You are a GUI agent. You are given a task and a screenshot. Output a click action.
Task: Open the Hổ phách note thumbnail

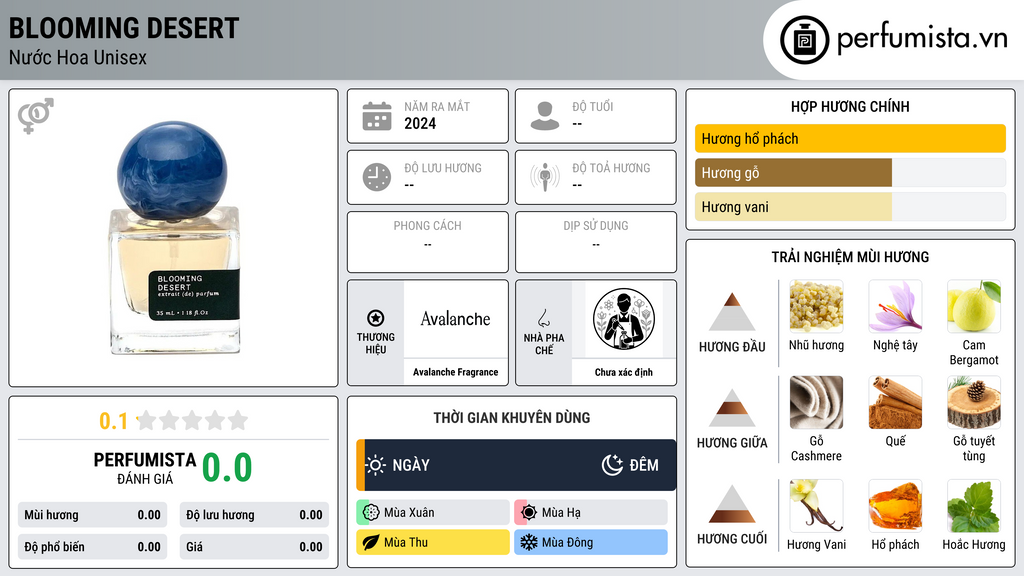click(x=895, y=506)
